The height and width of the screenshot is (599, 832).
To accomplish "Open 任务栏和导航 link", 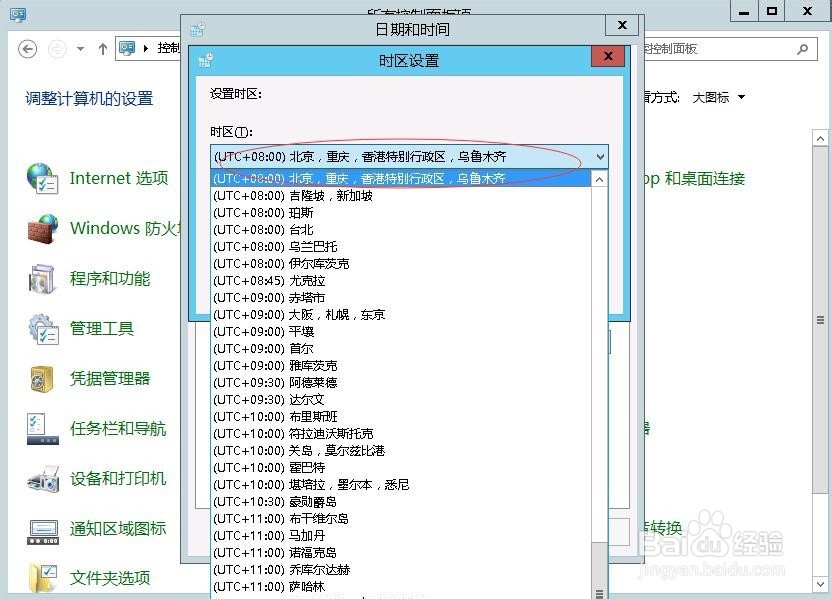I will [x=118, y=428].
